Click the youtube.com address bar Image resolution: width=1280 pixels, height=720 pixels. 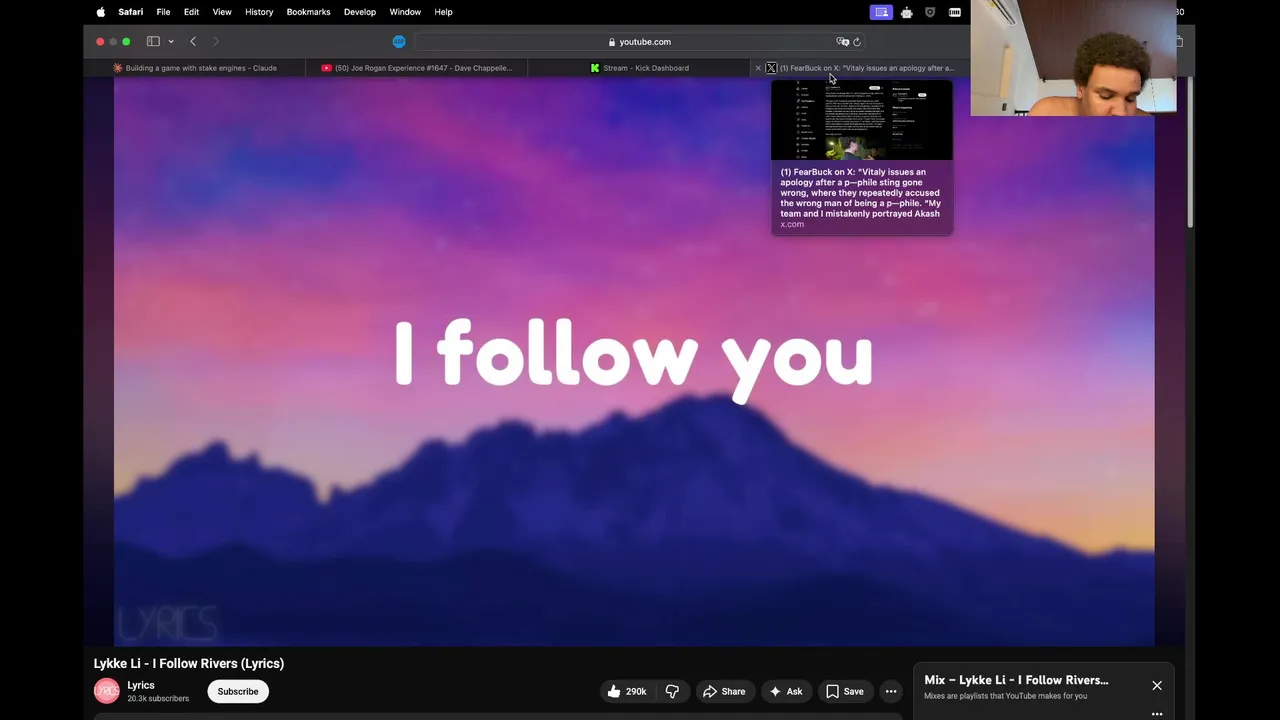point(640,42)
